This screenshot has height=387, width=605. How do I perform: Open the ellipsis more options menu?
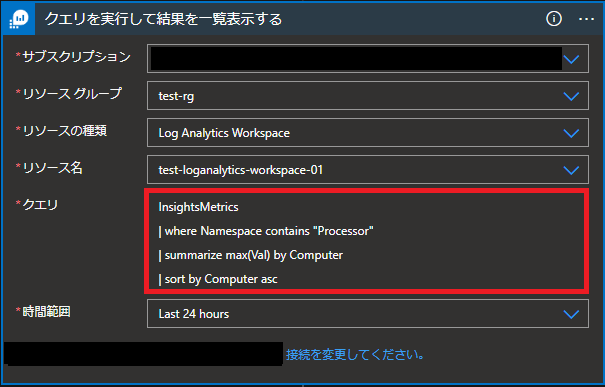point(586,19)
